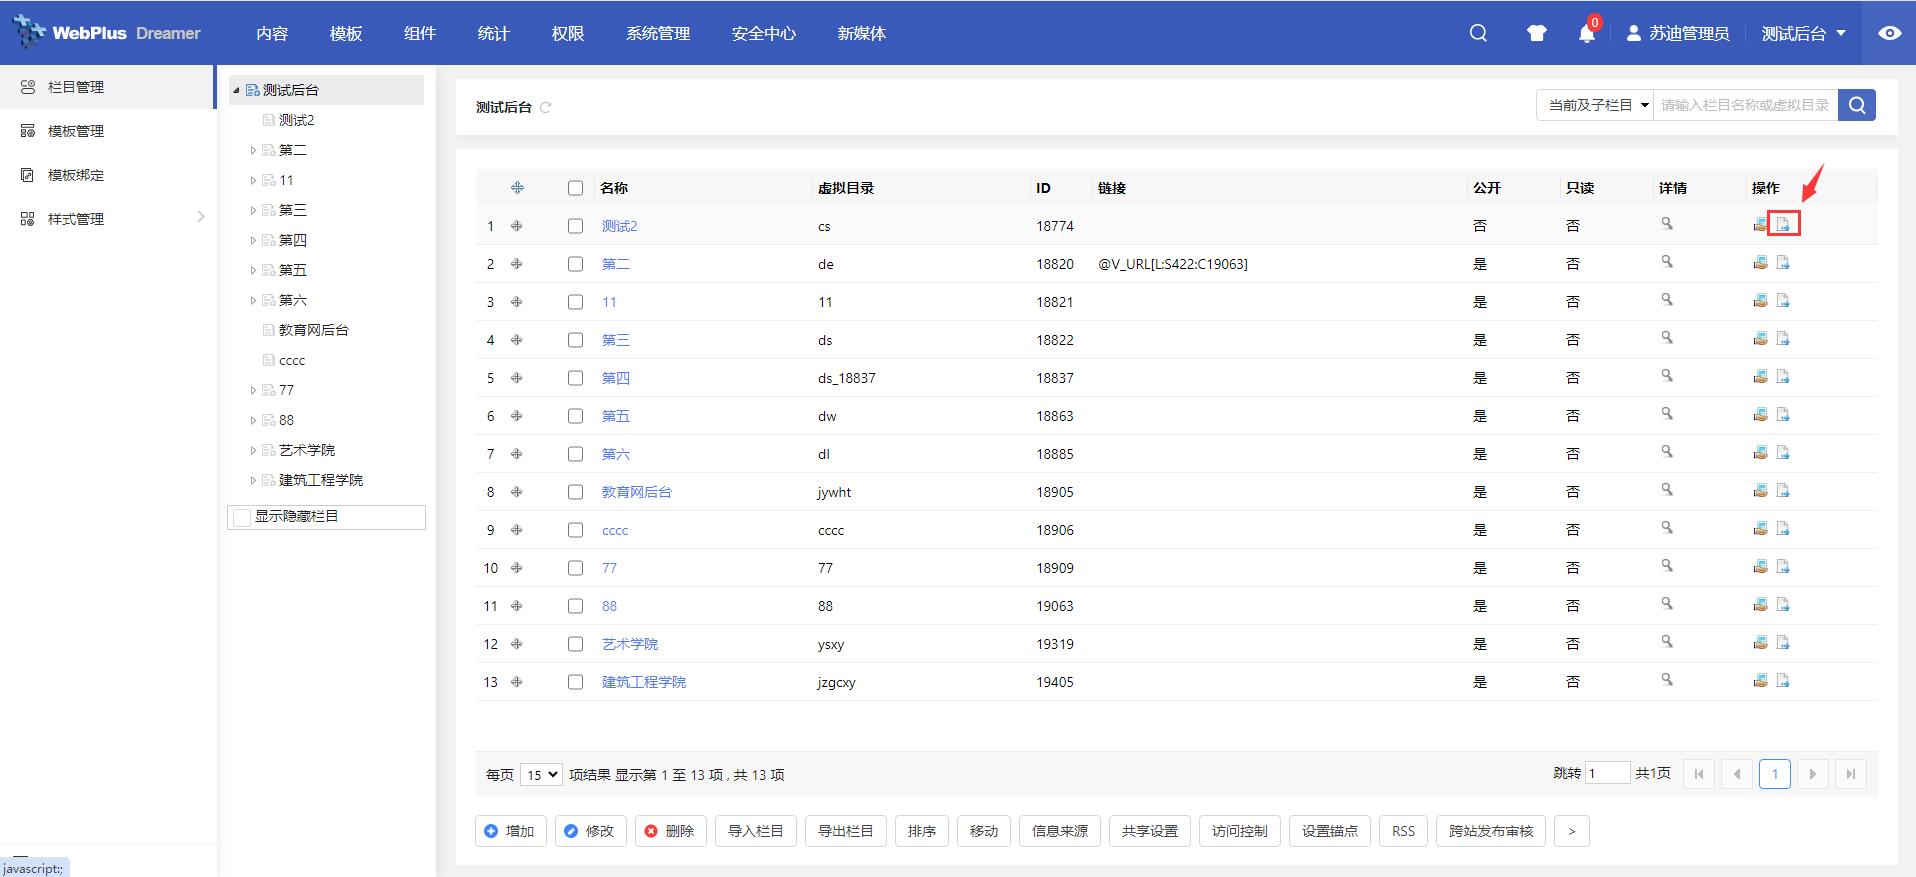Click the RSS button
1916x877 pixels.
pyautogui.click(x=1404, y=831)
